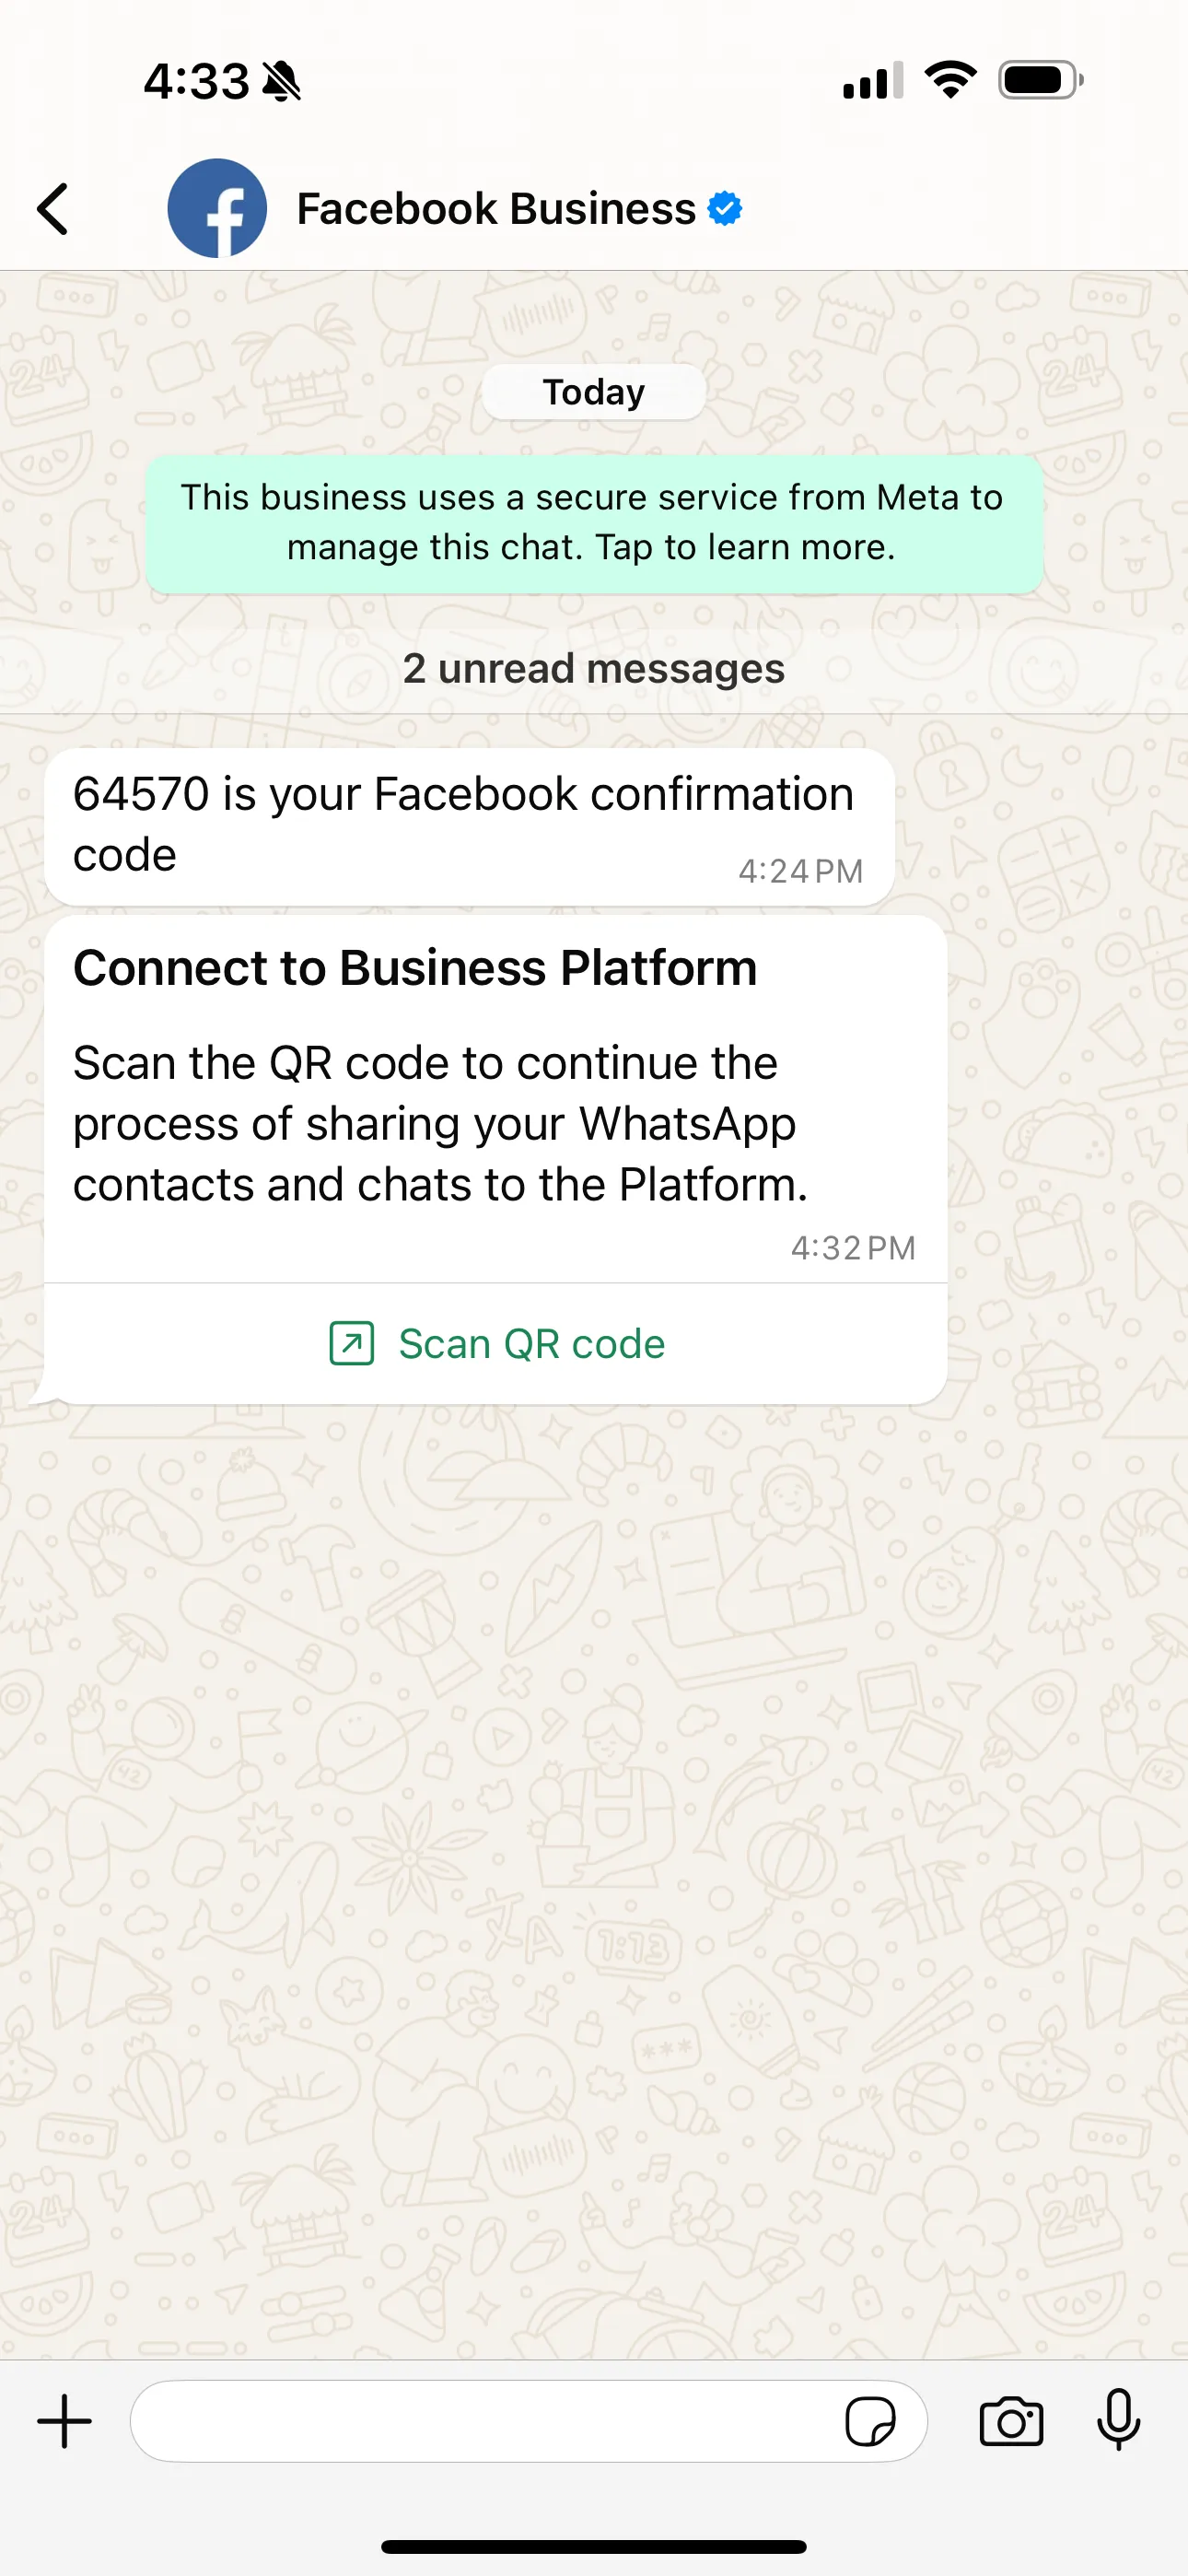This screenshot has width=1188, height=2576.
Task: Open Facebook Business contact info via name
Action: click(496, 209)
